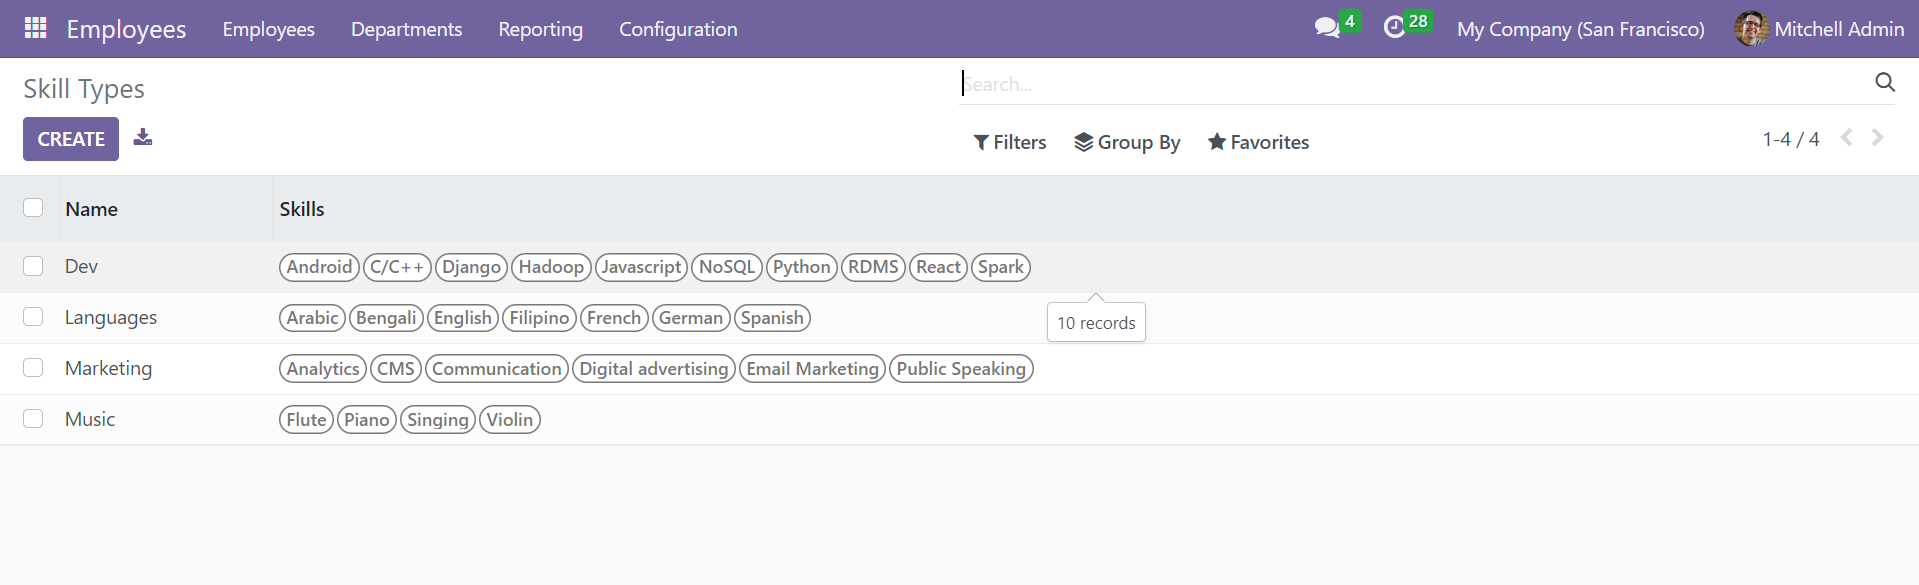Click the C/C++ skill tag
Screen dimensions: 1919x585
point(397,267)
